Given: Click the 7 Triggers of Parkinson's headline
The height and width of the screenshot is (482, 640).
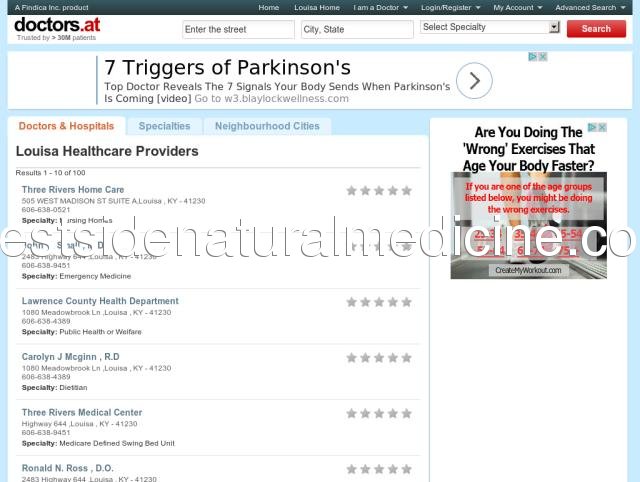Looking at the screenshot, I should point(227,67).
